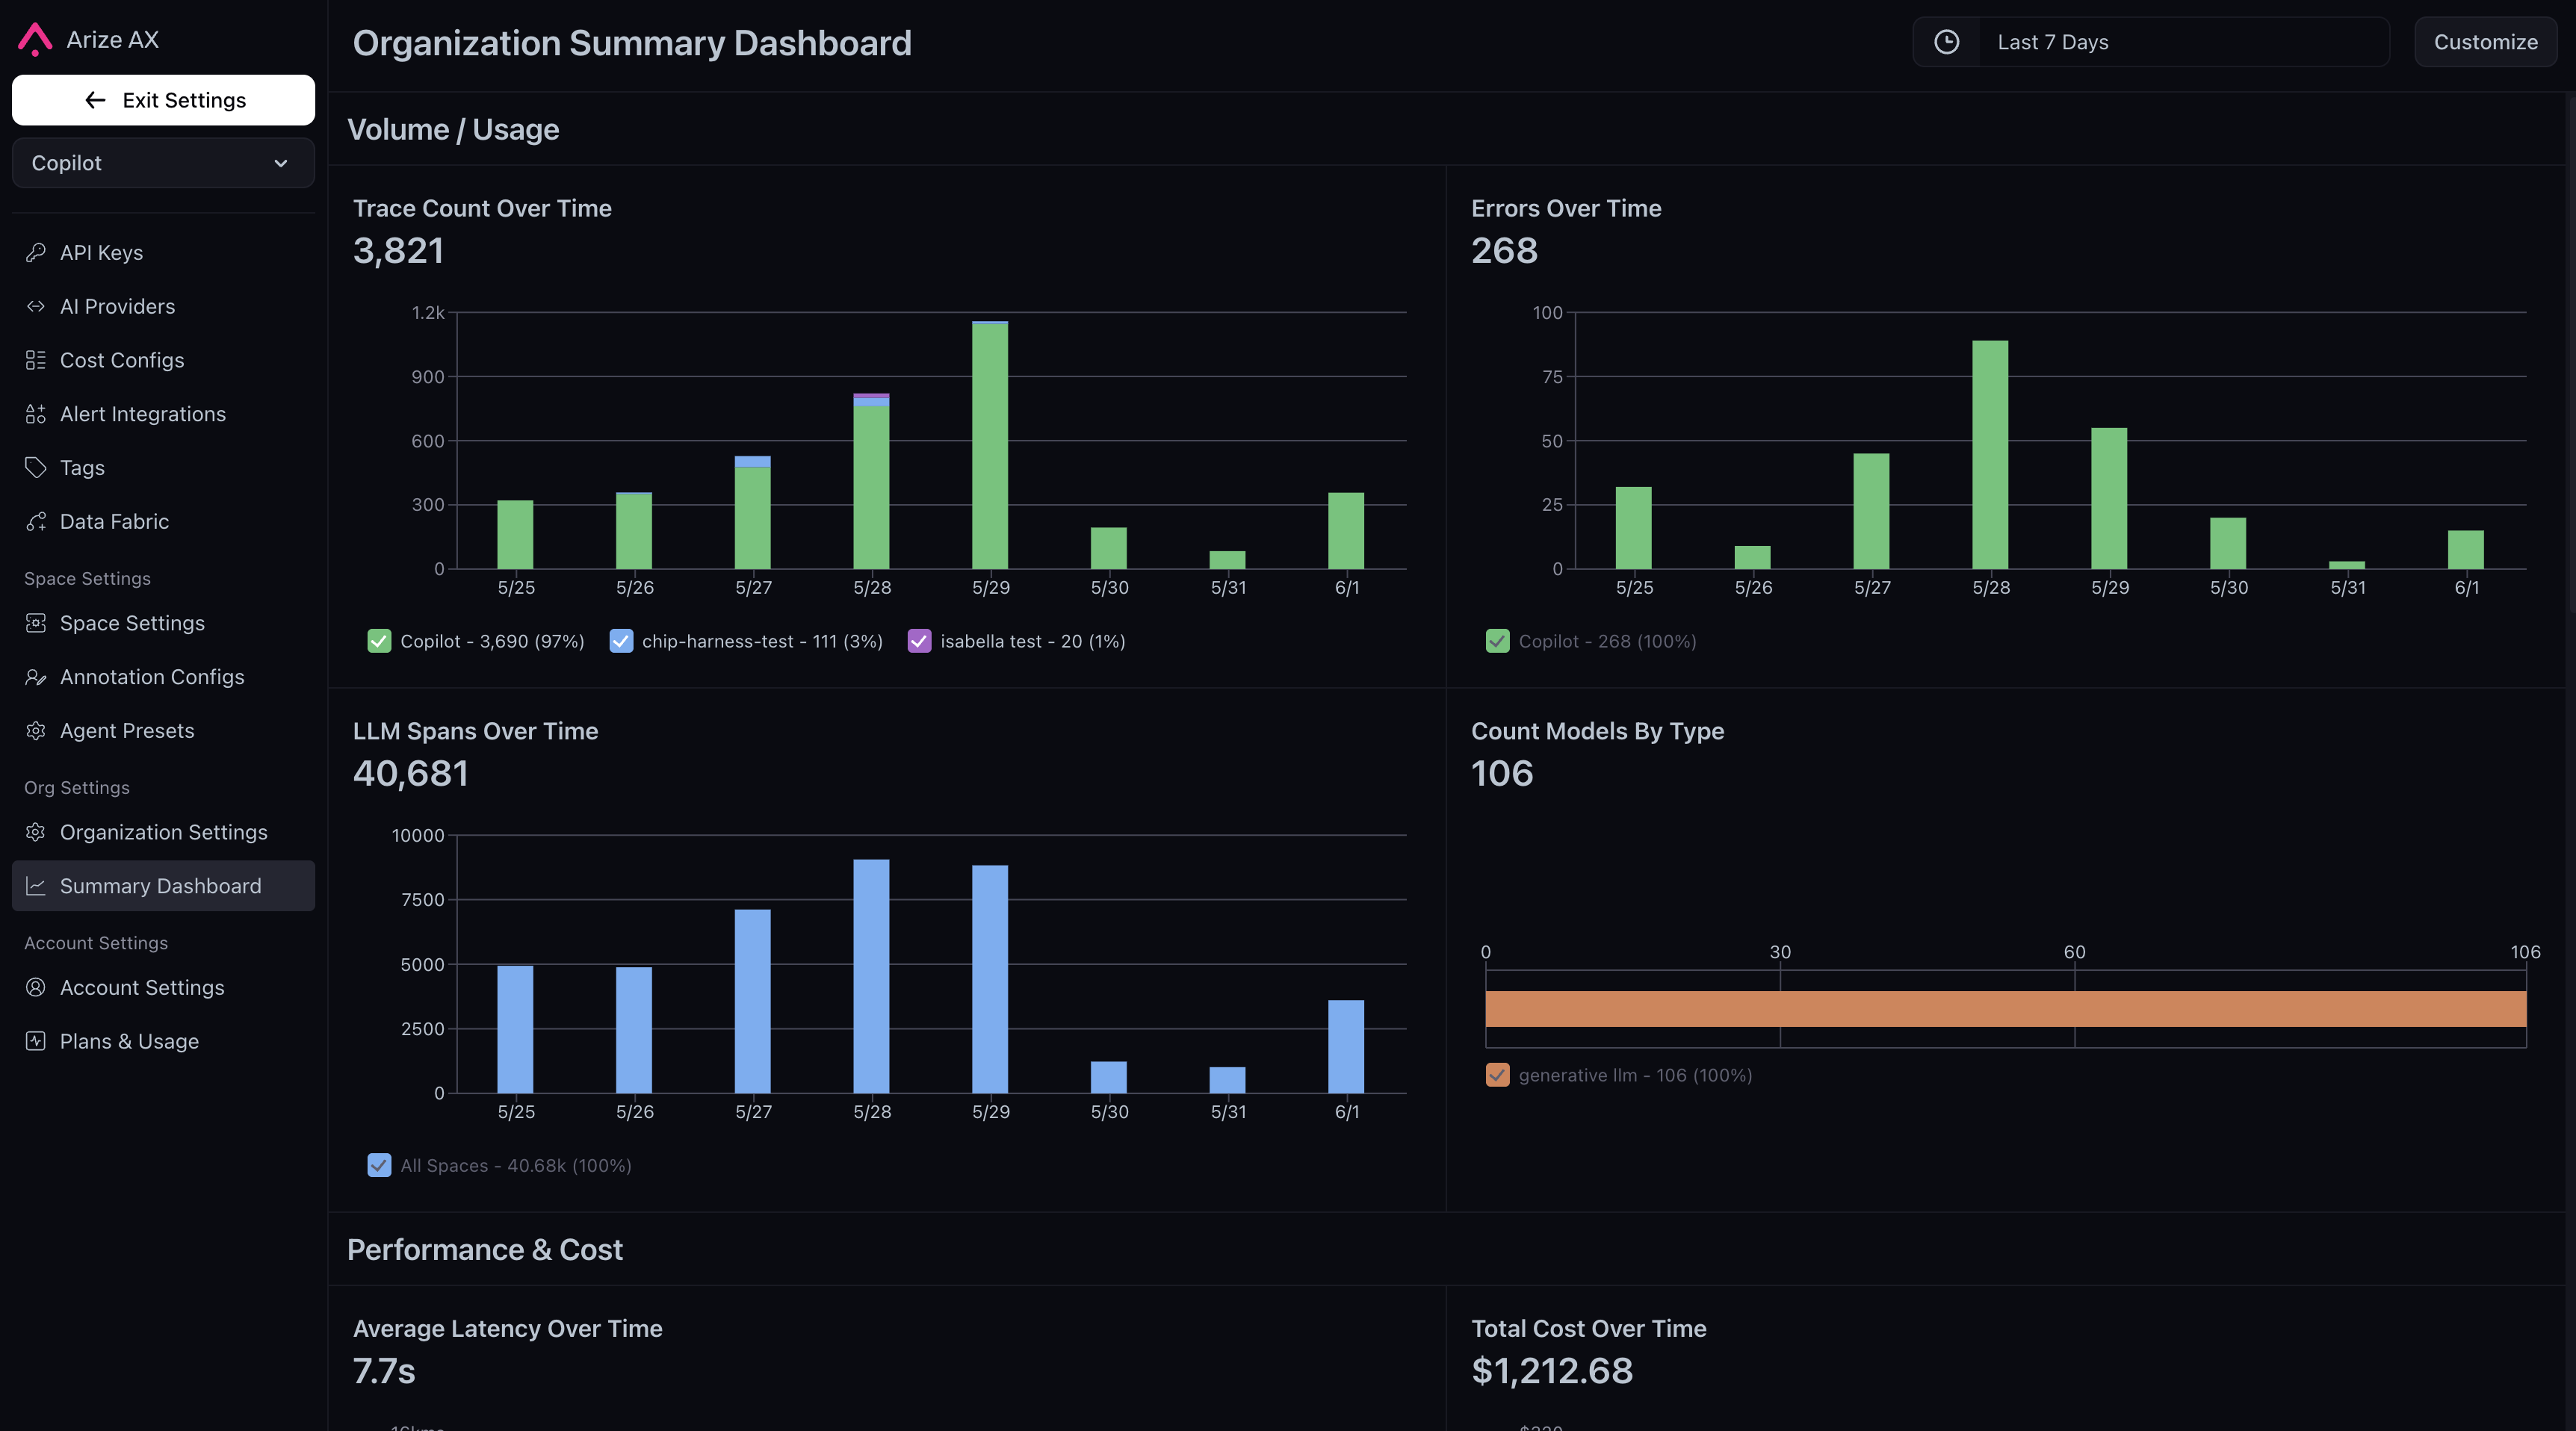Click the Count Models By Type title
This screenshot has width=2576, height=1431.
(1597, 731)
